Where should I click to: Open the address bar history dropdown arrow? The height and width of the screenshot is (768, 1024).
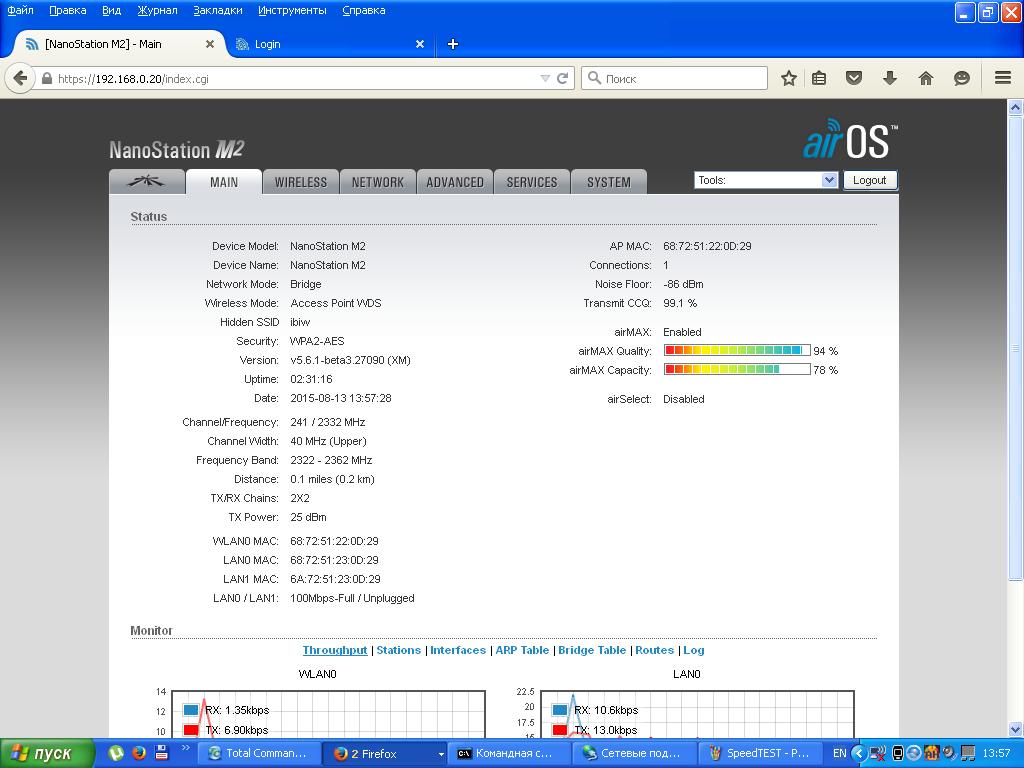545,79
